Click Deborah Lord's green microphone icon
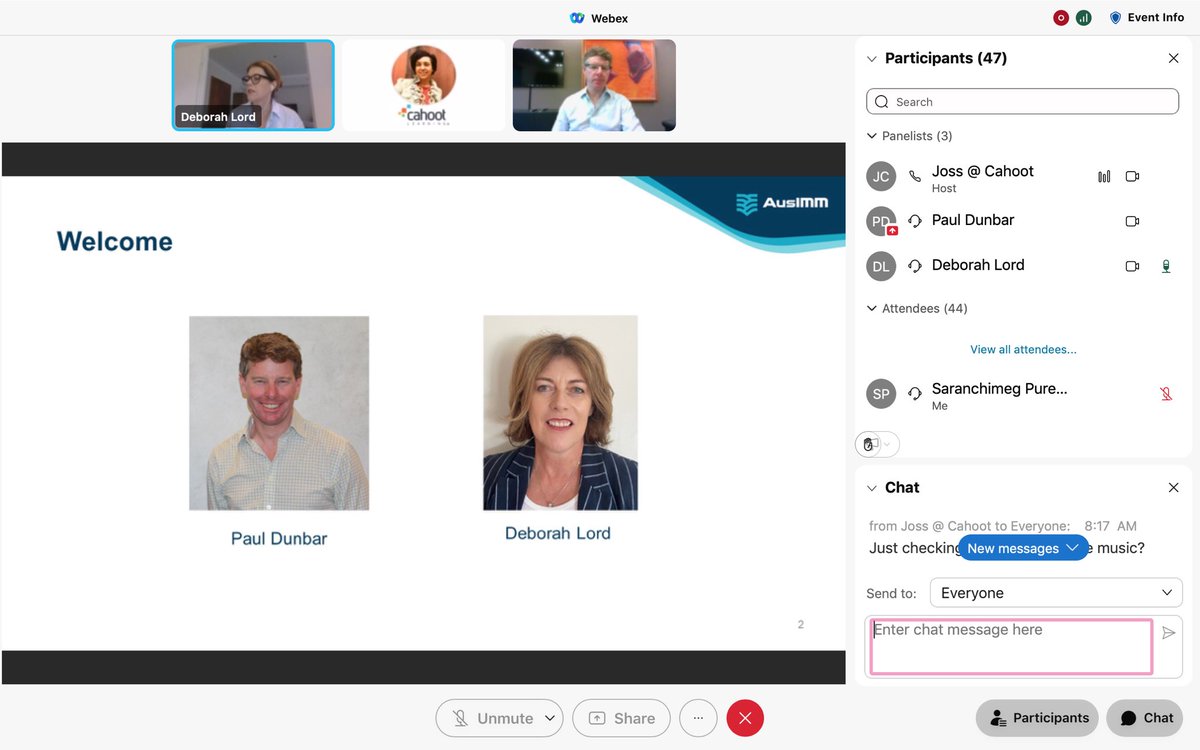Viewport: 1200px width, 750px height. coord(1166,266)
